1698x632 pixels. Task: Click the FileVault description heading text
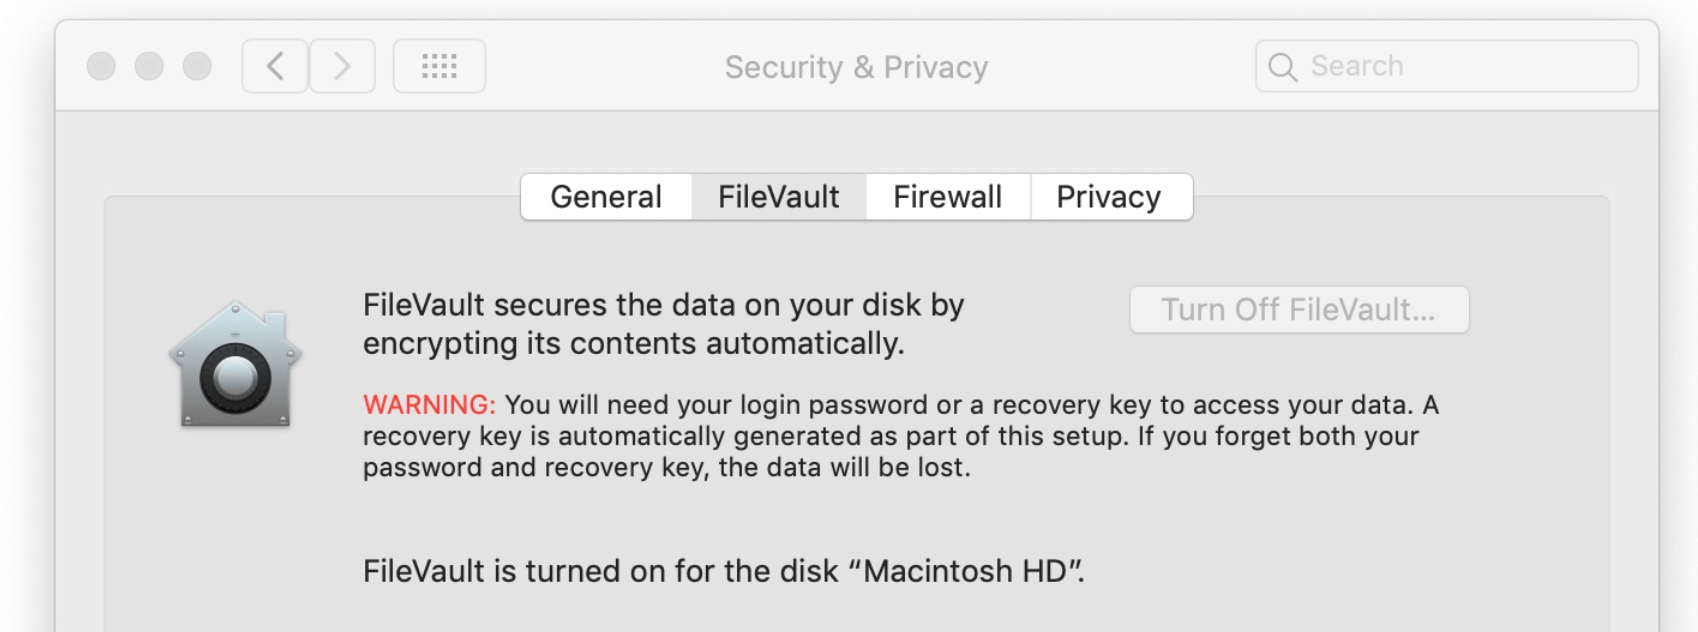(x=663, y=324)
